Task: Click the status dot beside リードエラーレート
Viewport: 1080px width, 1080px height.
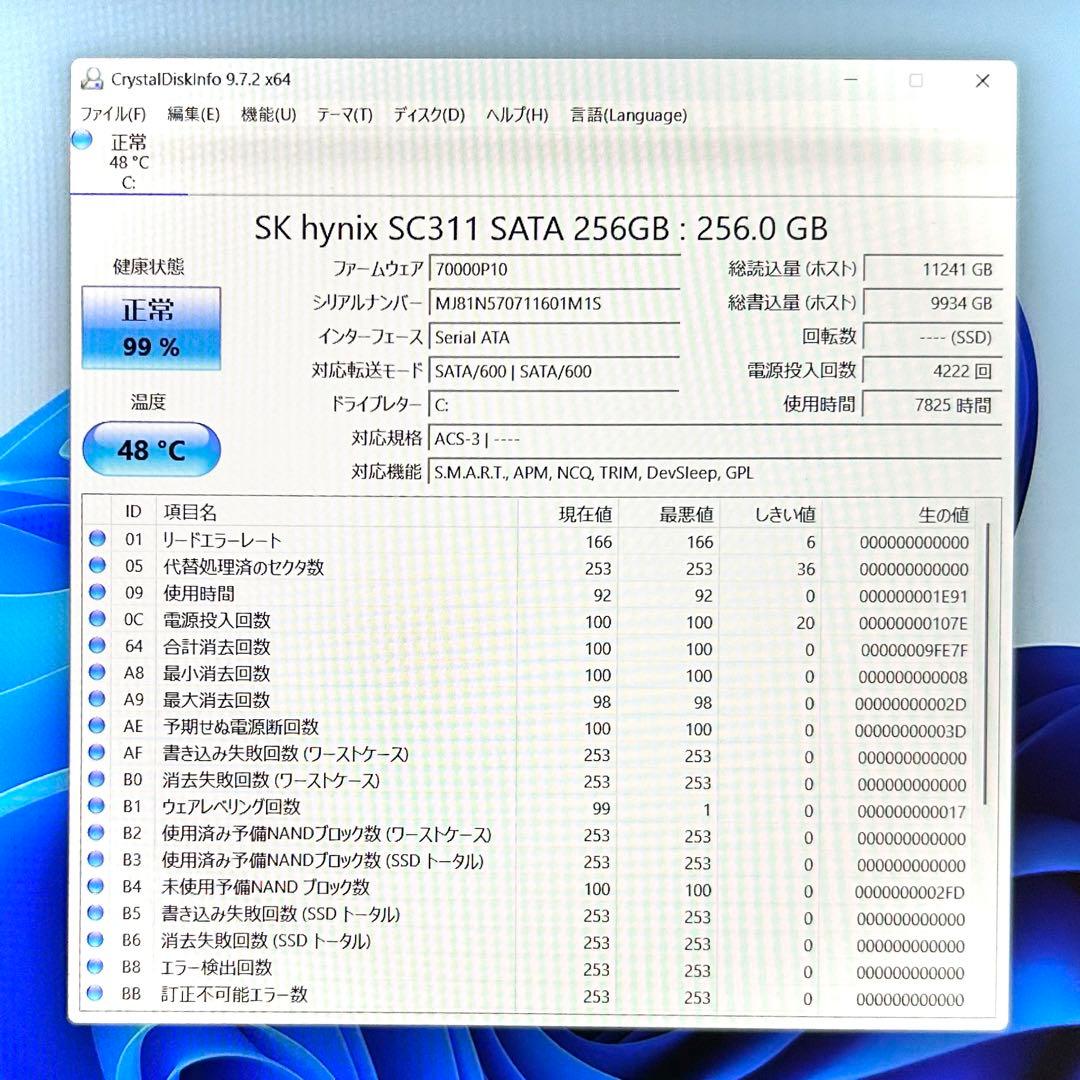Action: click(x=97, y=540)
